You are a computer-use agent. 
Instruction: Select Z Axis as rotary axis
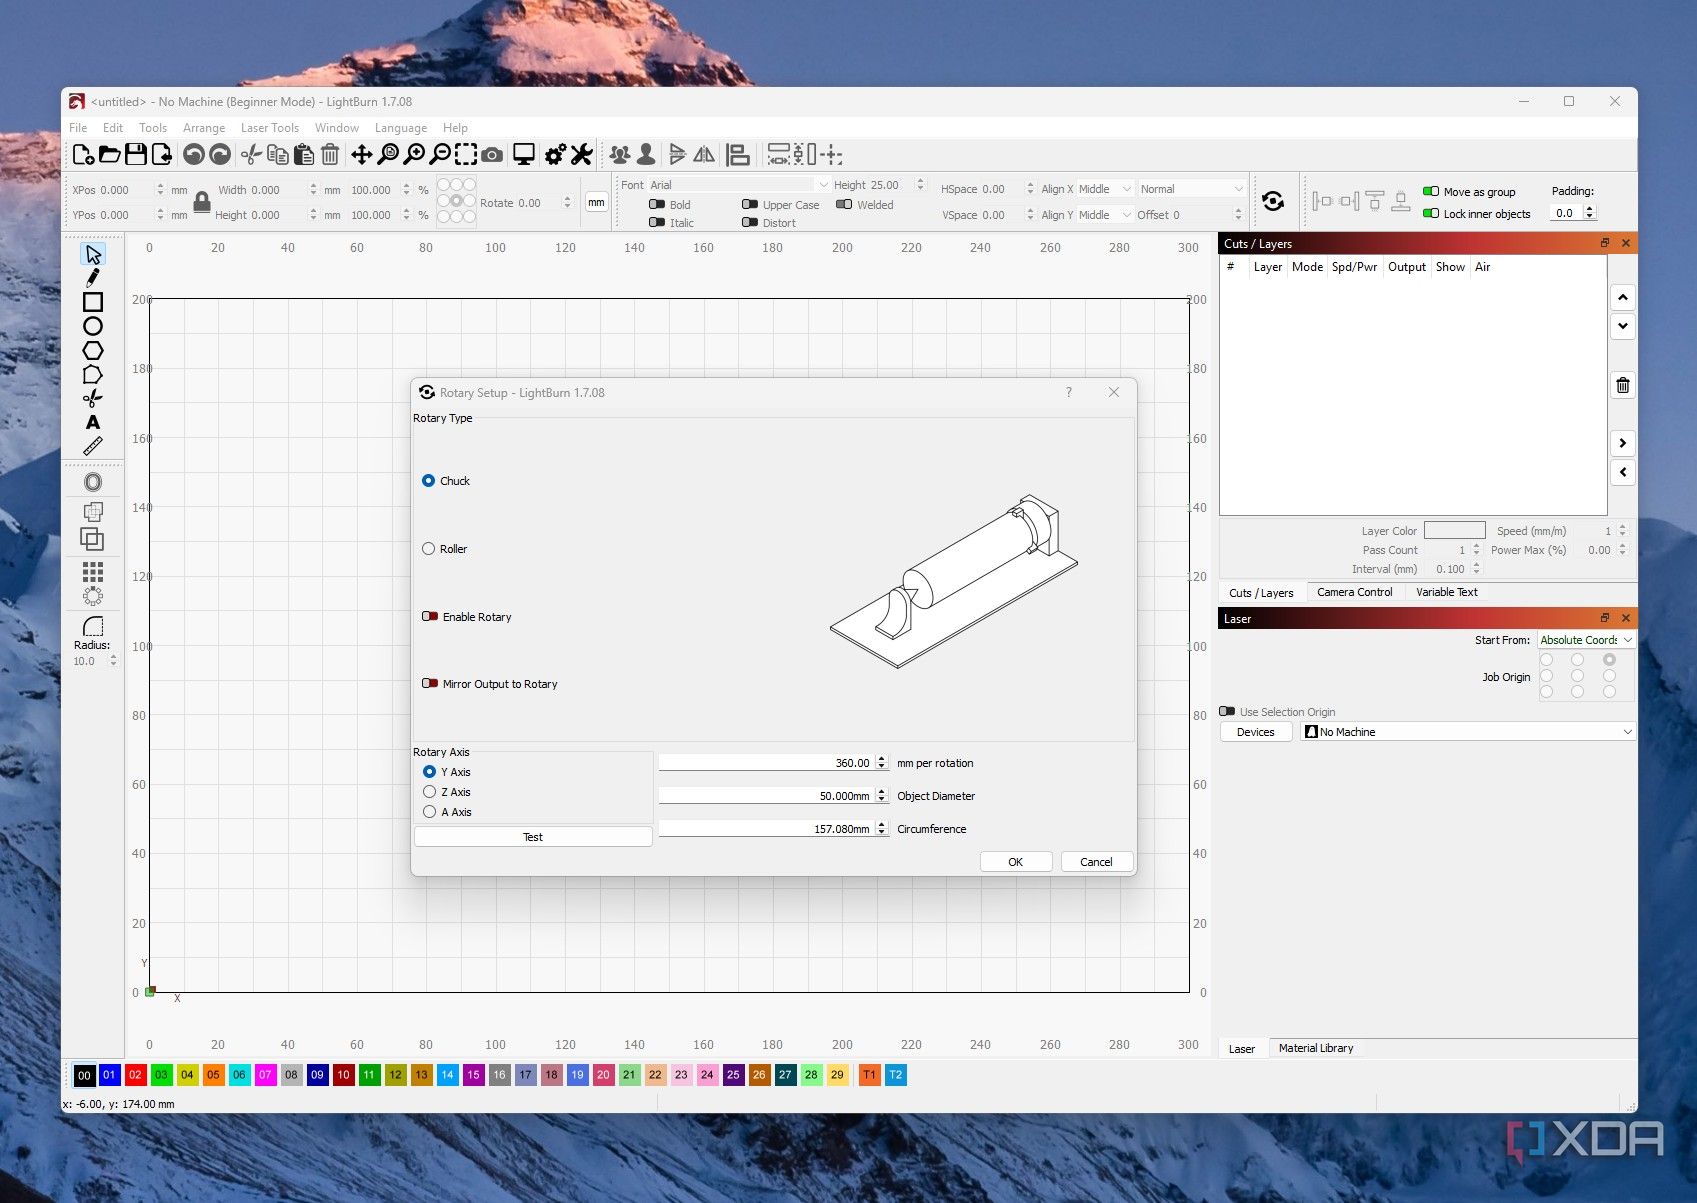click(x=446, y=792)
